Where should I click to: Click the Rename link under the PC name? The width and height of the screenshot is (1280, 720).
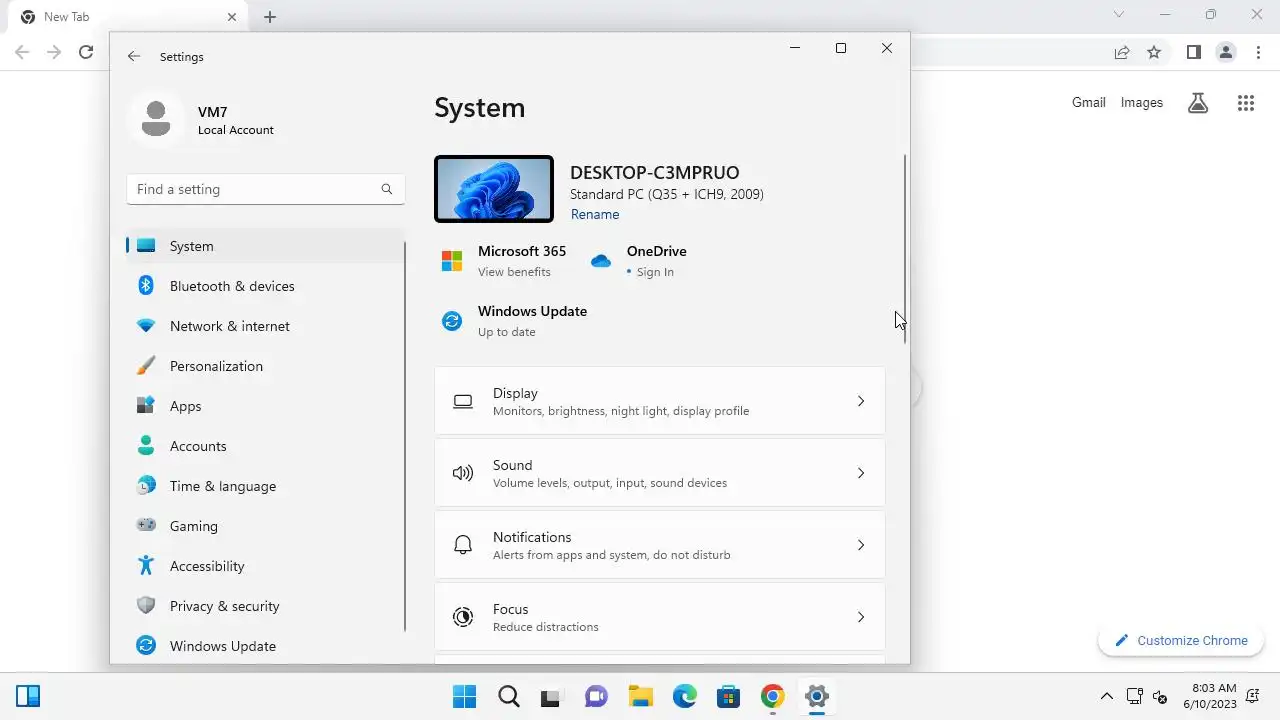pyautogui.click(x=595, y=214)
